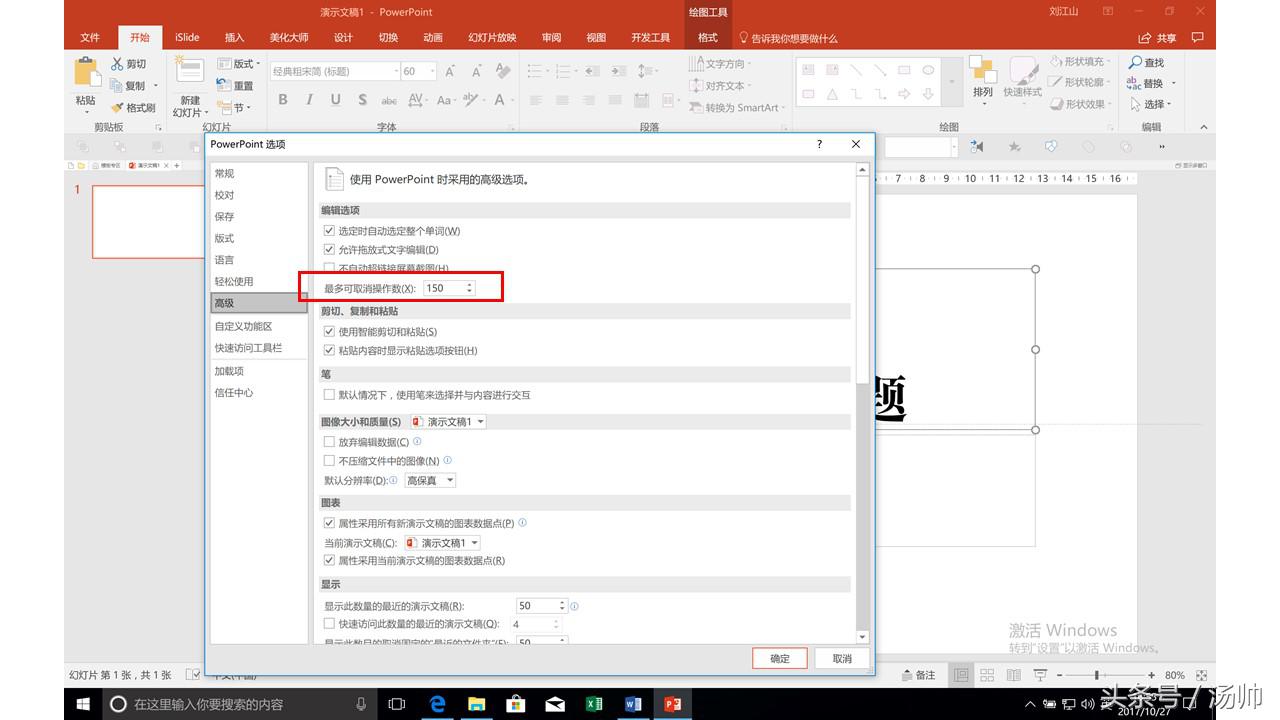Click the Increase Font Size icon
1280x720 pixels.
(x=451, y=71)
